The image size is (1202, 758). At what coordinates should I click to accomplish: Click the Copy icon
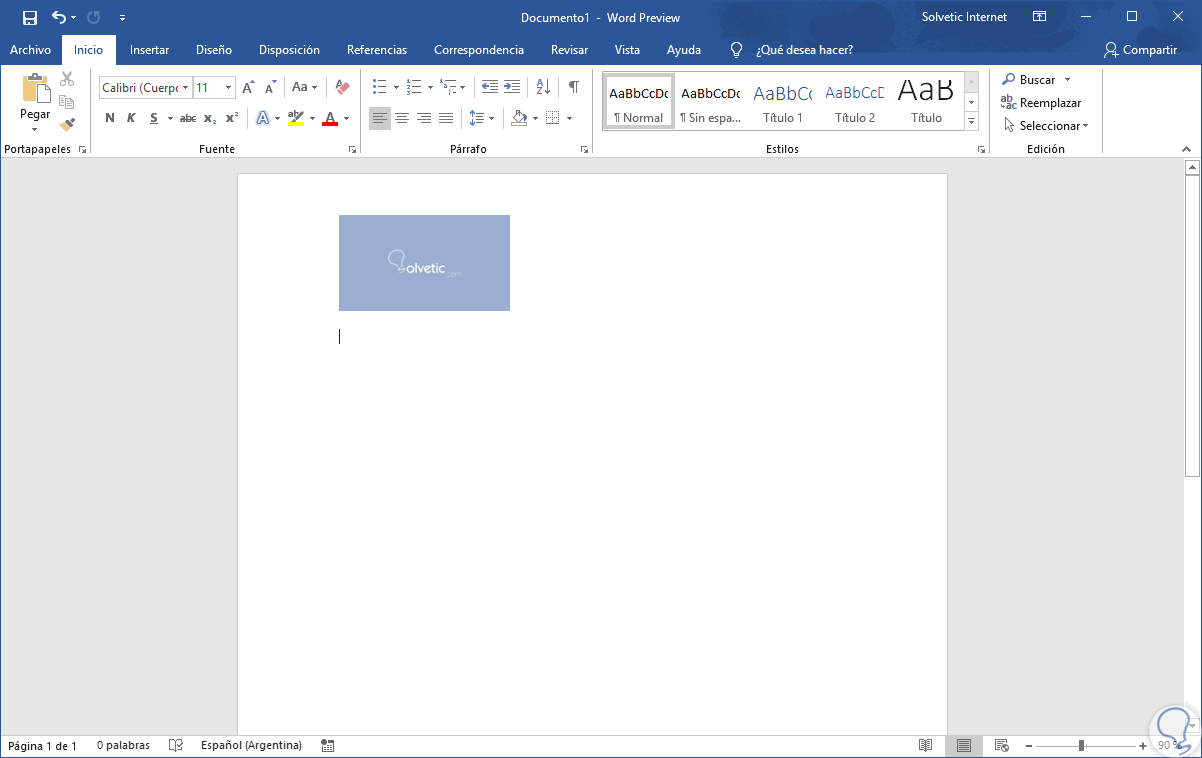point(67,102)
